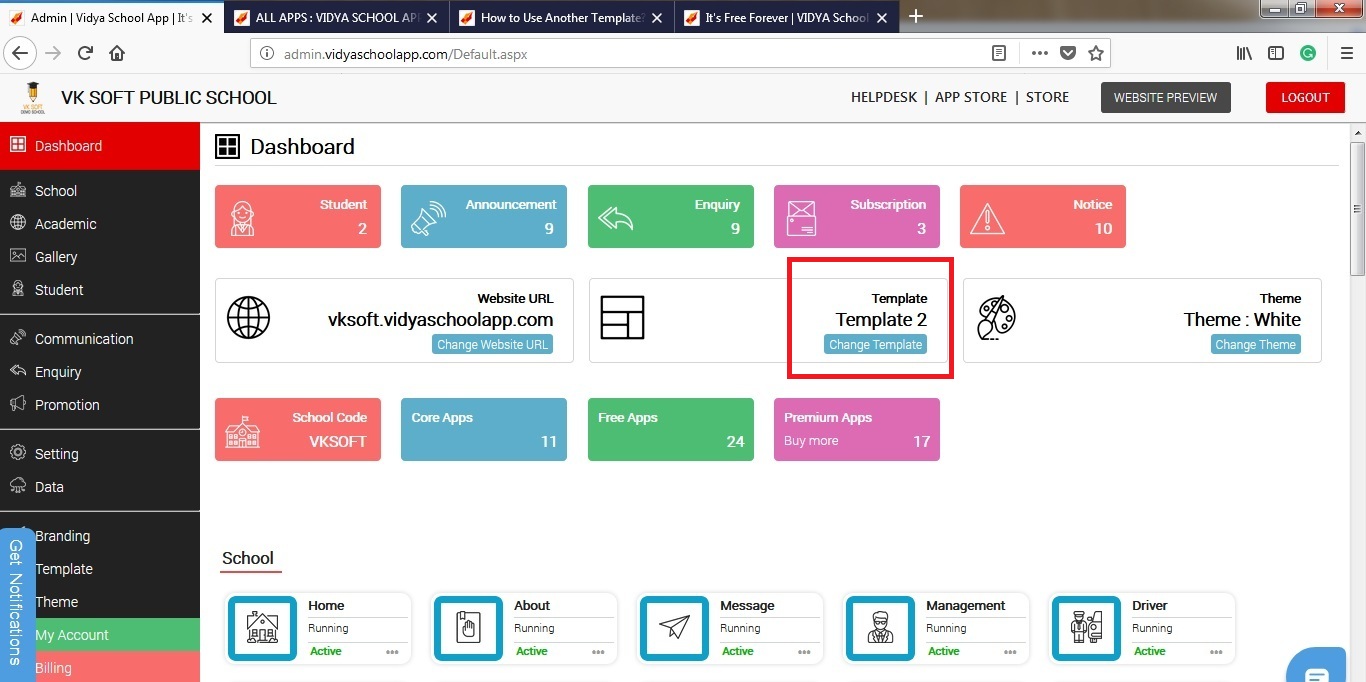
Task: Open three-dot menu on Driver card
Action: pyautogui.click(x=1216, y=652)
